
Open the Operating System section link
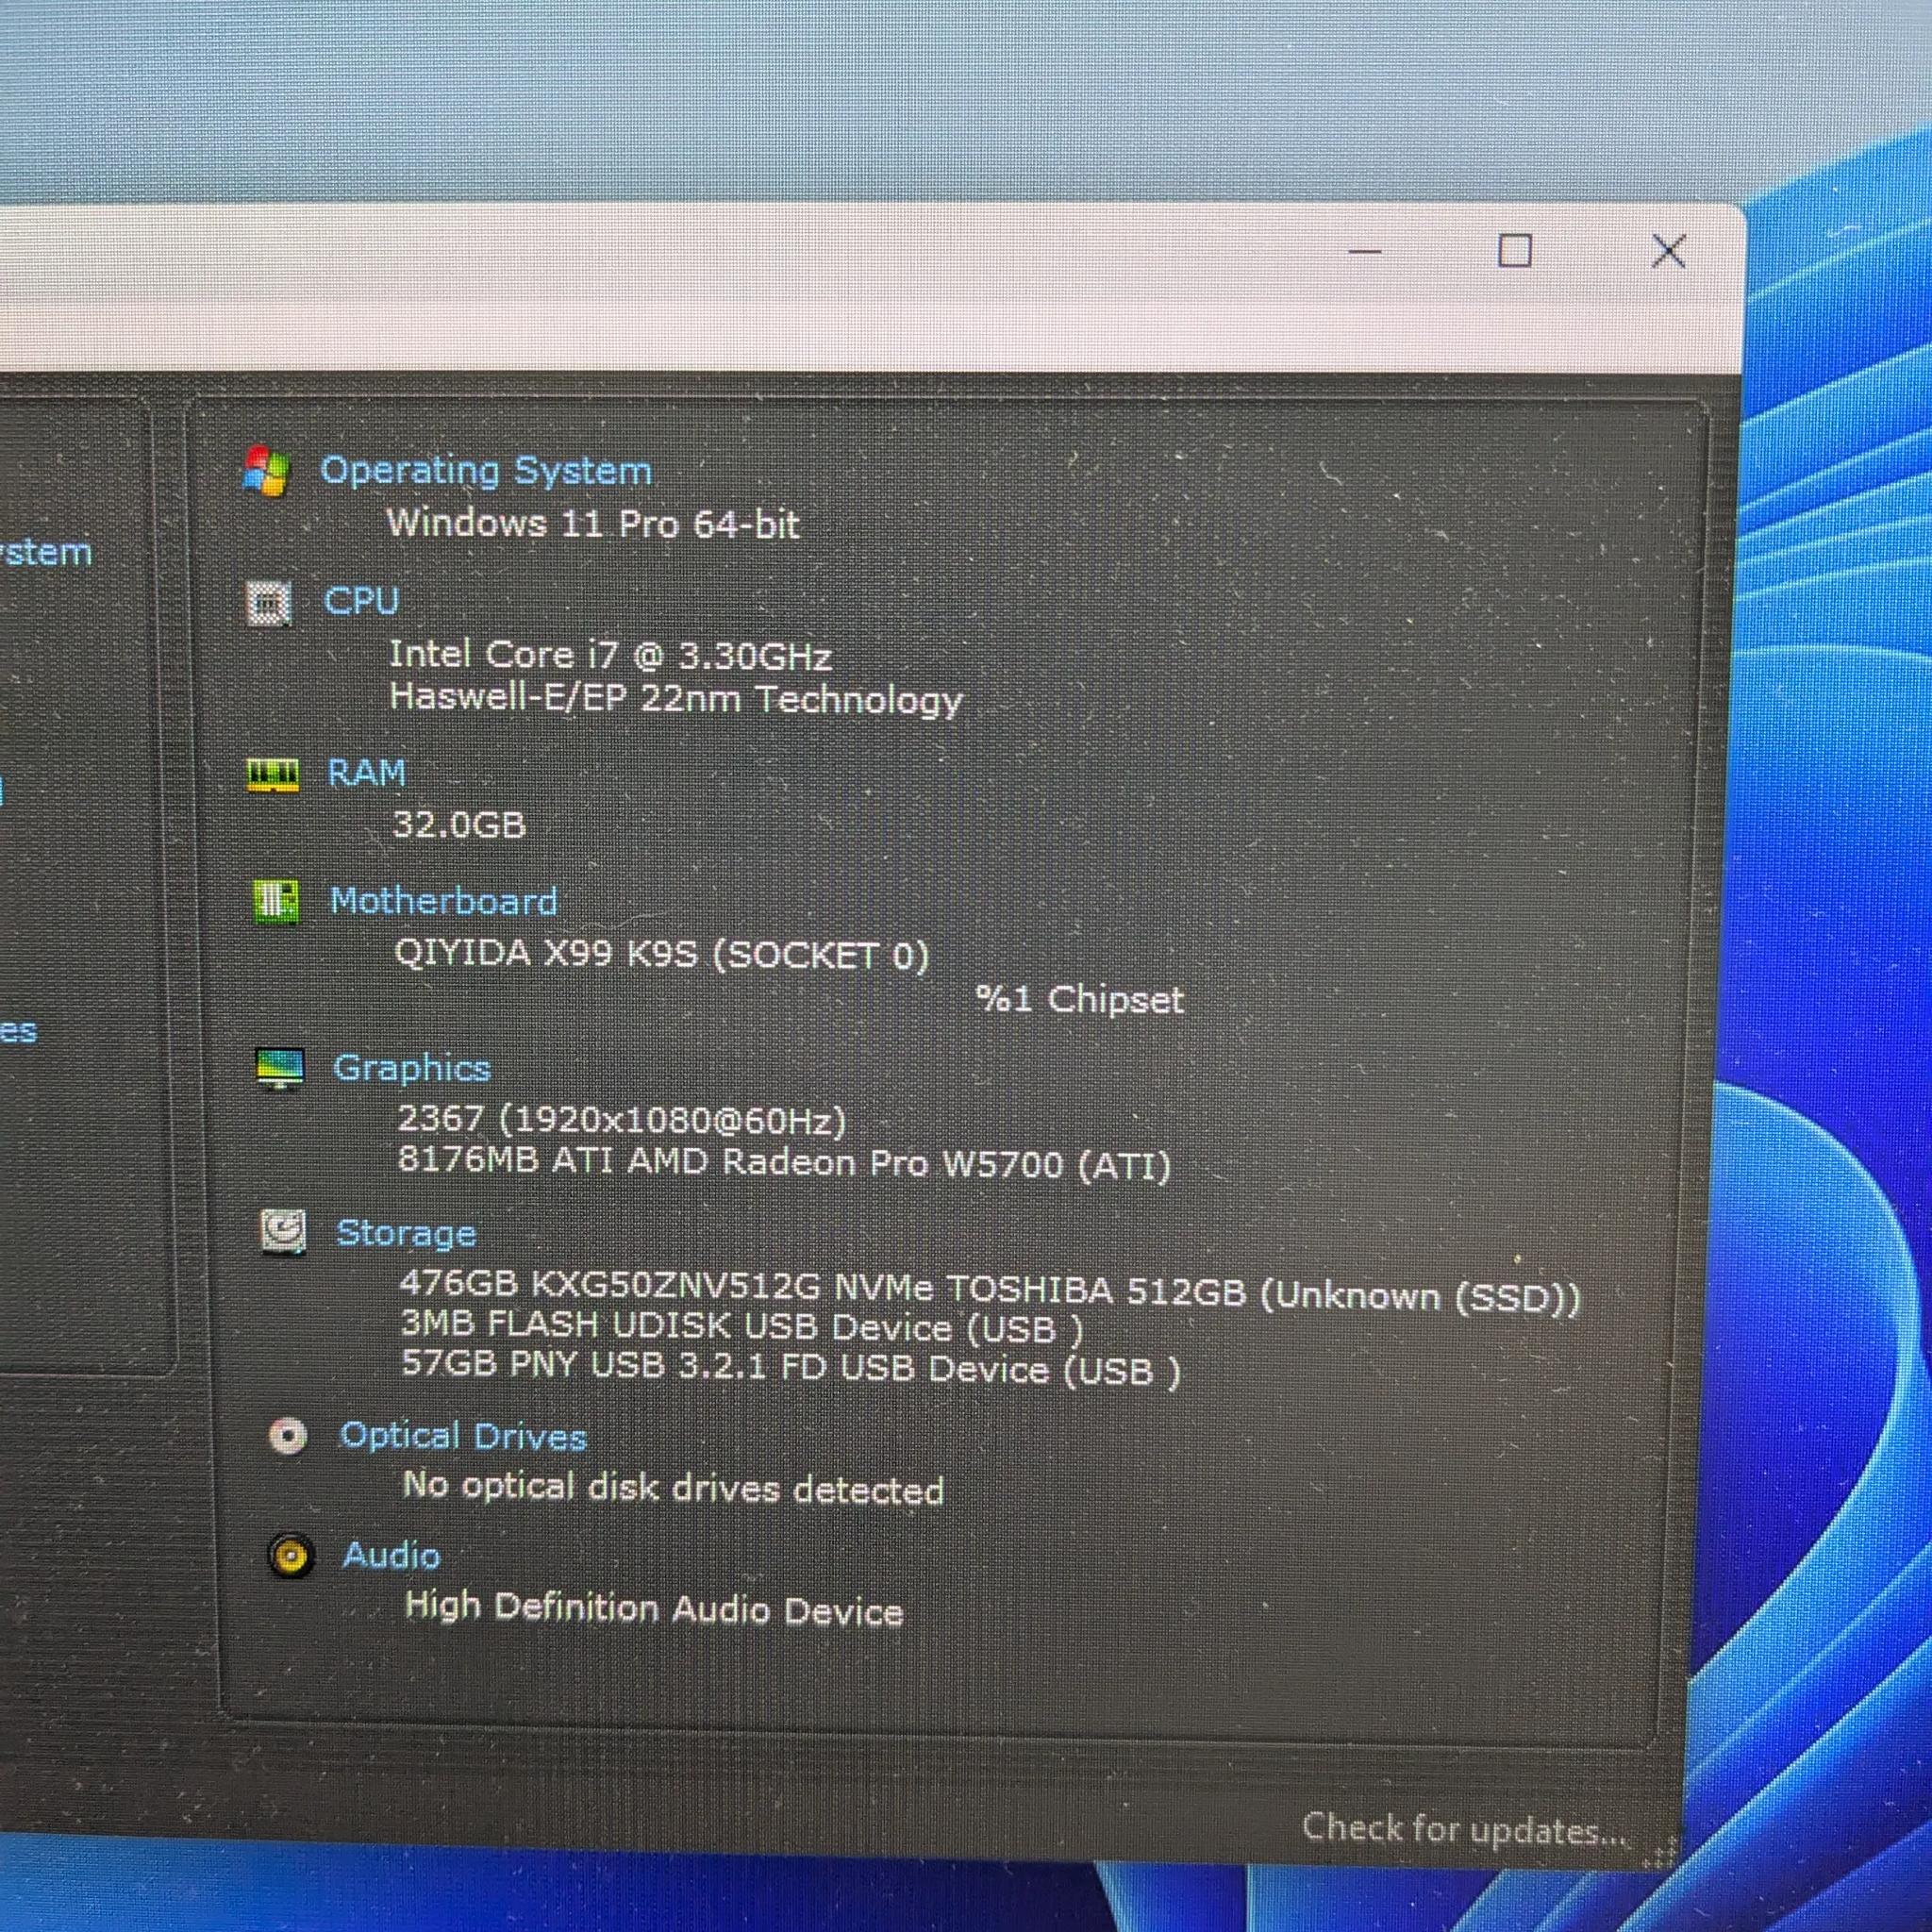point(486,471)
